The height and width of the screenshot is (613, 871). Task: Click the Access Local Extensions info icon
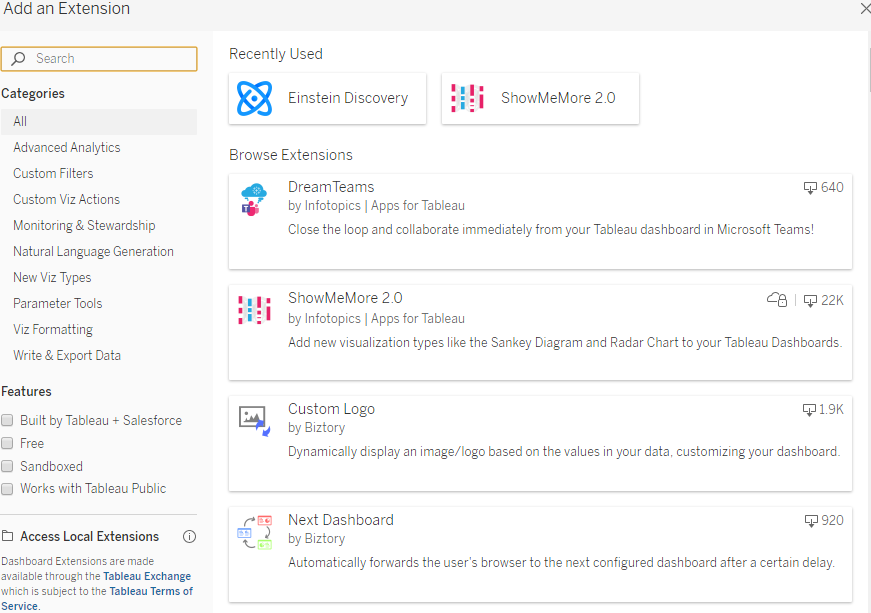coord(189,536)
